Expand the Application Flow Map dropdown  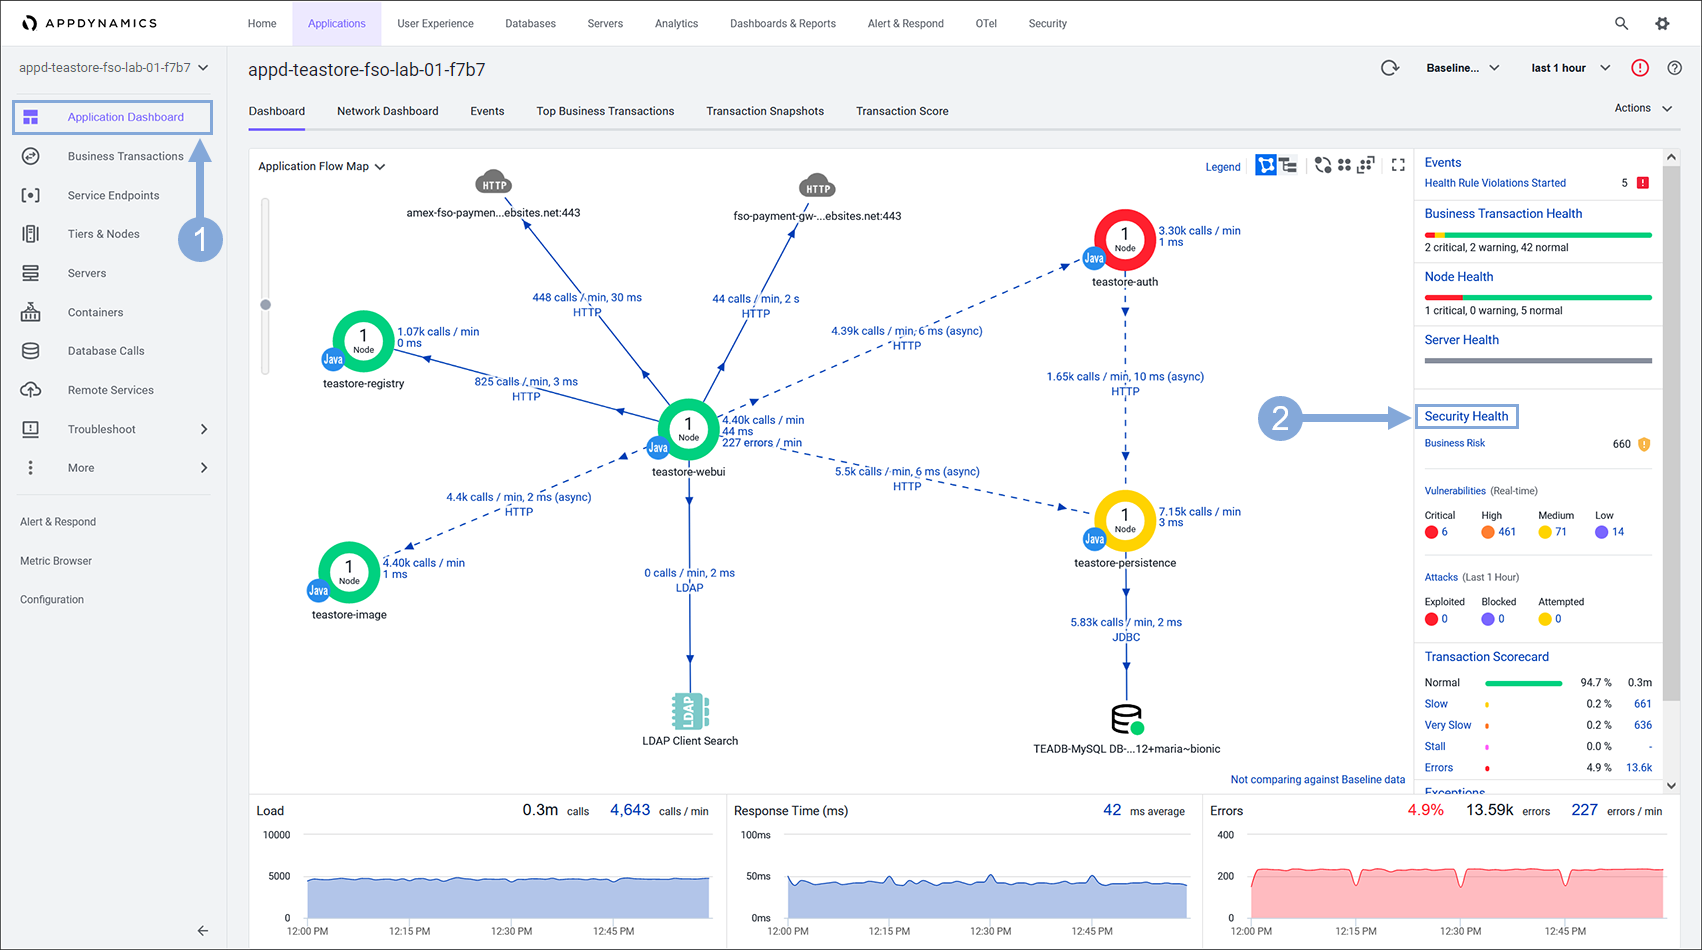click(x=321, y=166)
